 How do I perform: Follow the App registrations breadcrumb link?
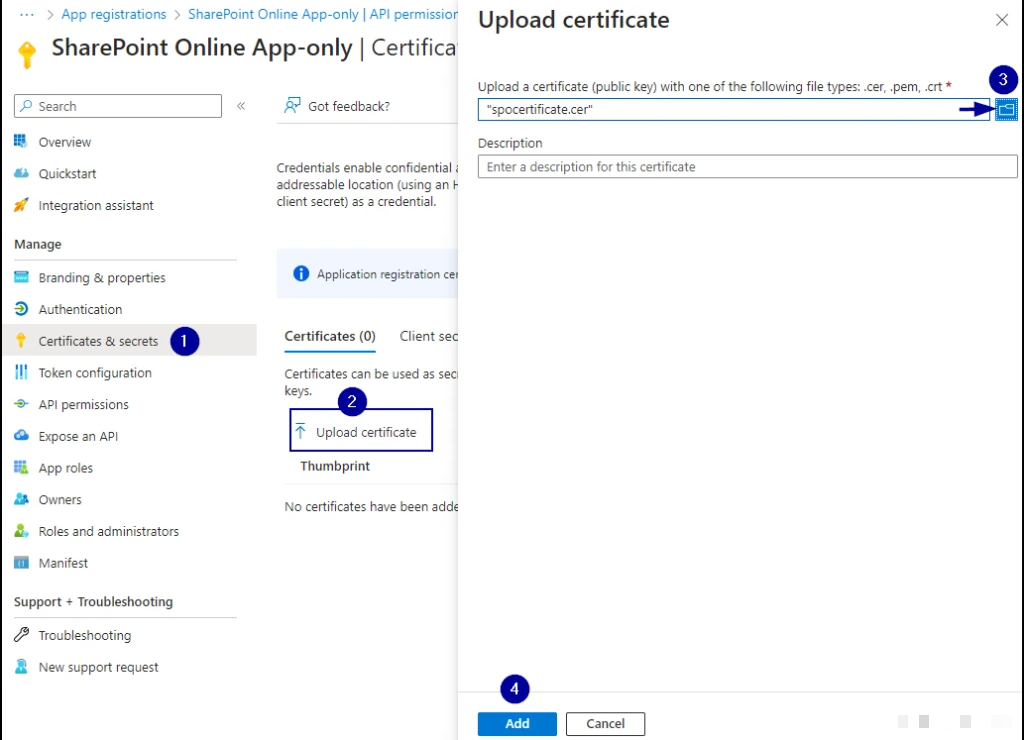click(114, 15)
